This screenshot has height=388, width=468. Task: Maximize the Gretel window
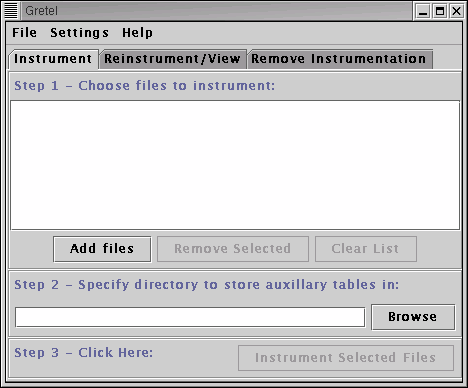[440, 12]
